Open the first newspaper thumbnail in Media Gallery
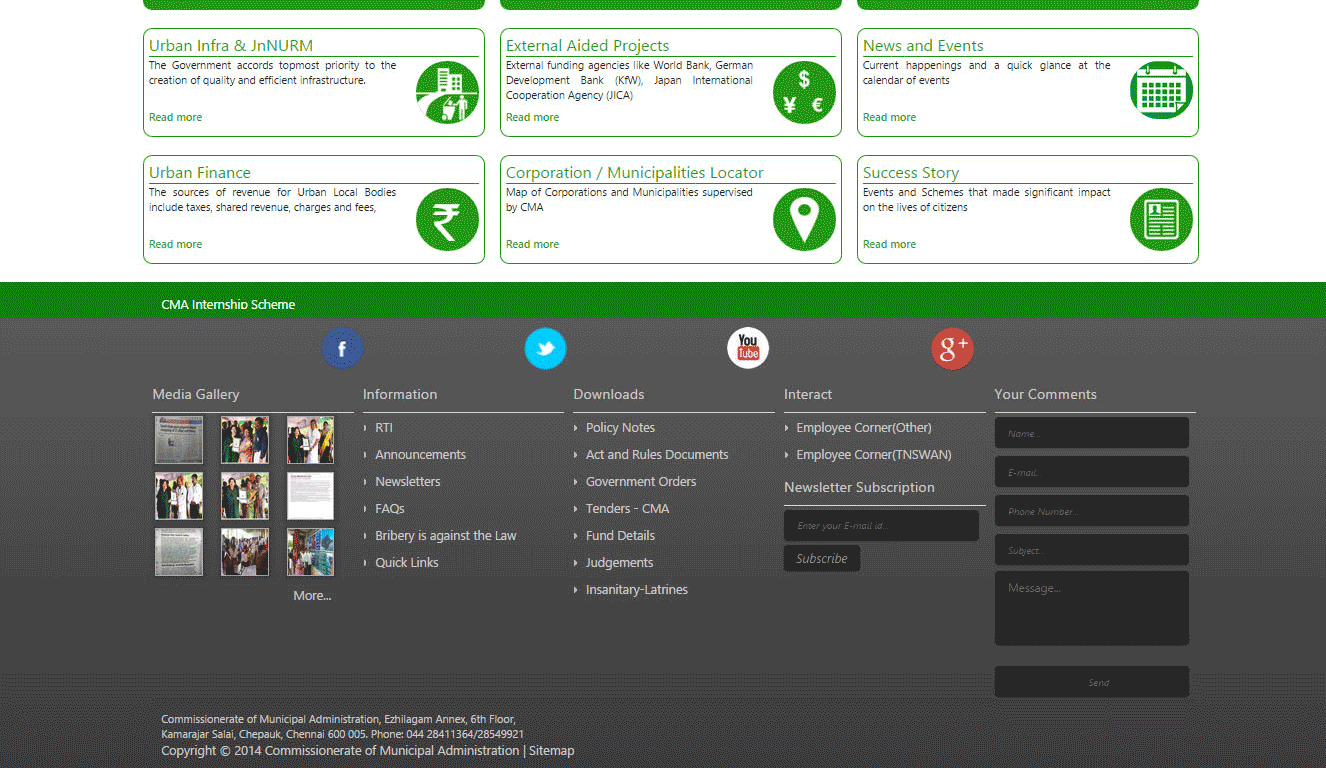 178,439
